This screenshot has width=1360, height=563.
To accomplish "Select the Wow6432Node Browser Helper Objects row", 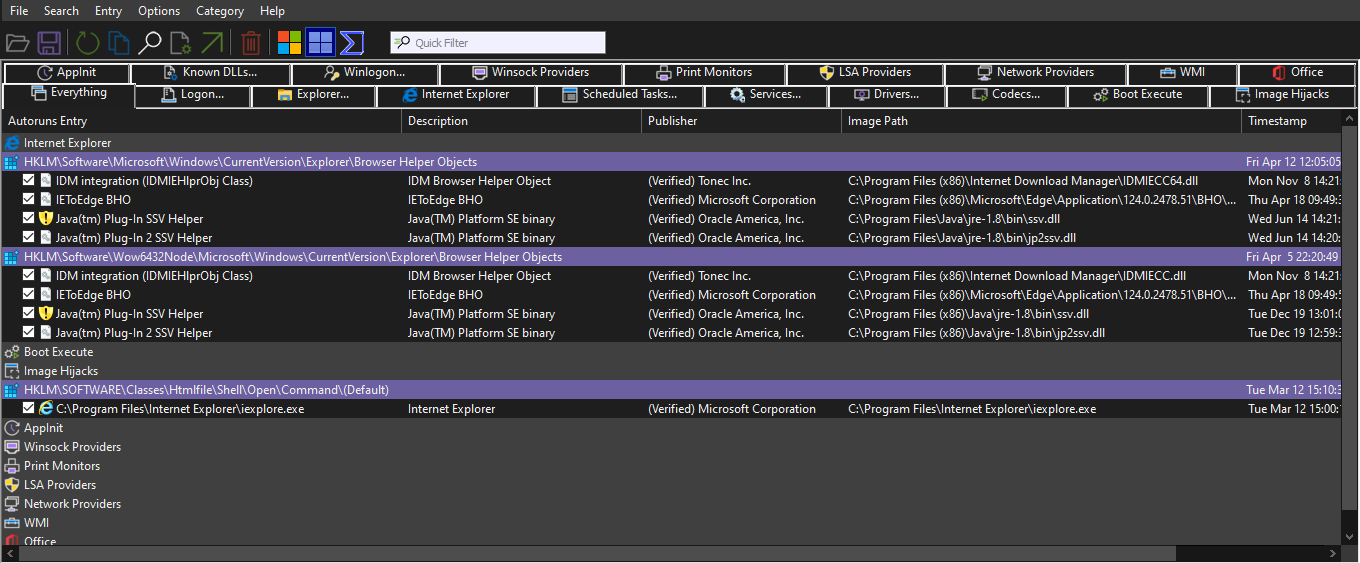I will 293,257.
